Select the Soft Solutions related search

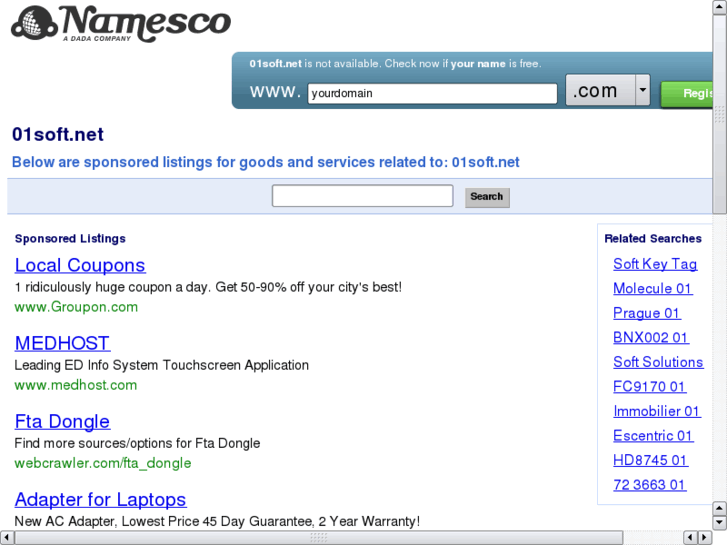pos(658,362)
